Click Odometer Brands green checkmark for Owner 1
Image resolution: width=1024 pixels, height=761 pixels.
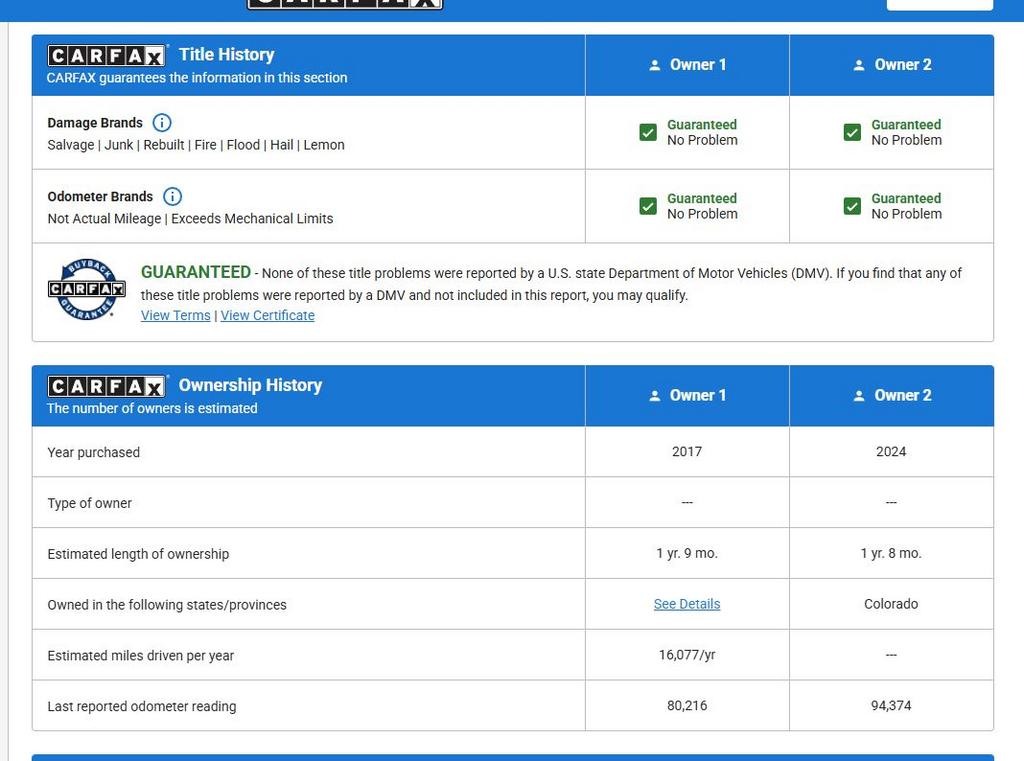[x=648, y=206]
